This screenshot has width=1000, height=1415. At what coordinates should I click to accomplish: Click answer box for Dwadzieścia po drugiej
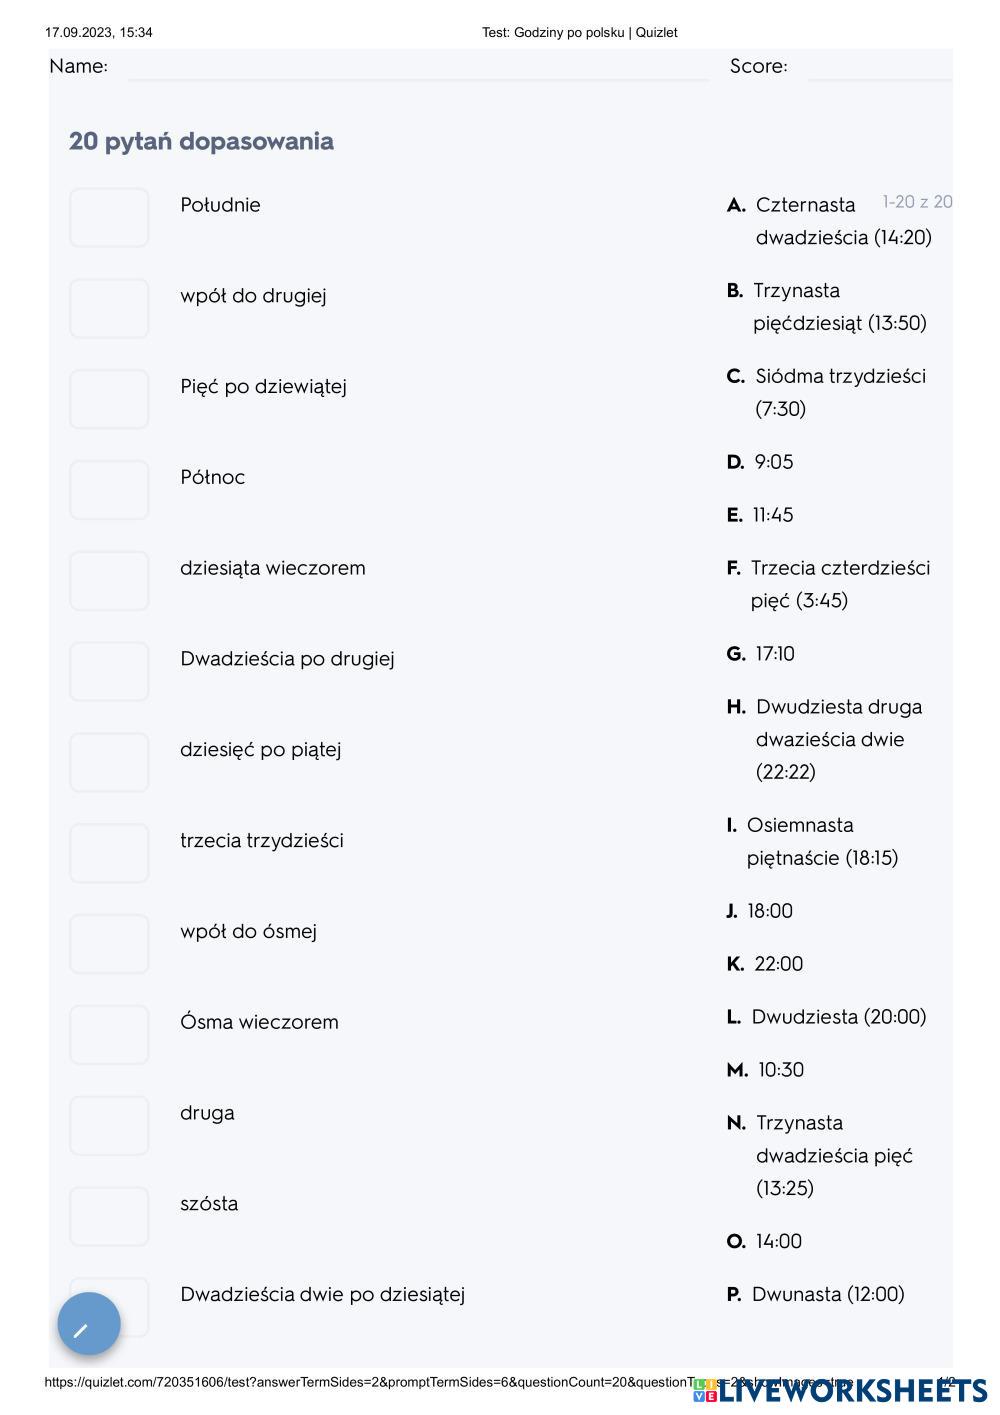[109, 672]
